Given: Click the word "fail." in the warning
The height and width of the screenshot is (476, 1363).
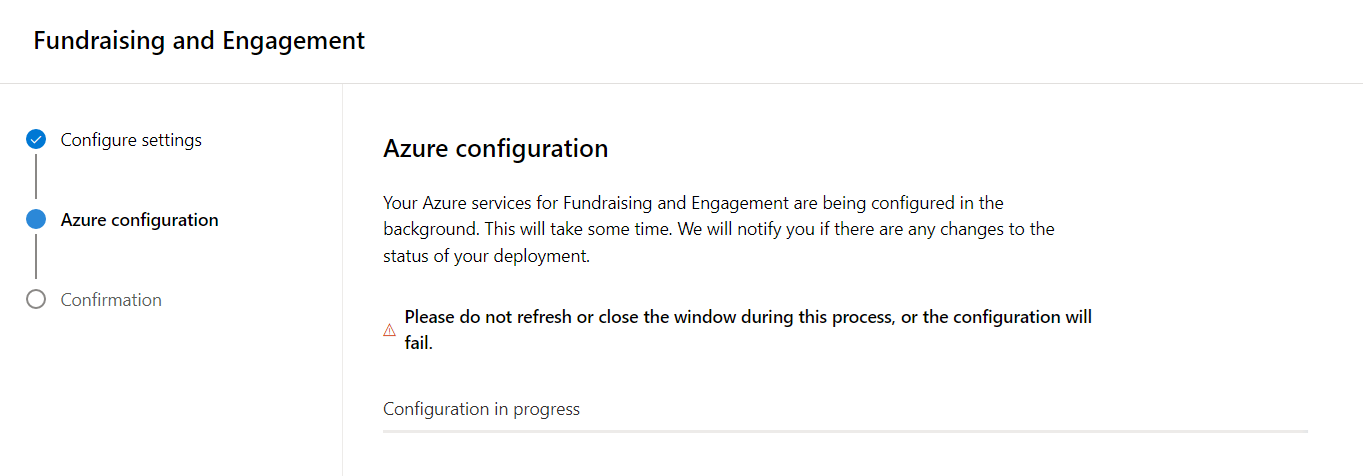Looking at the screenshot, I should (419, 343).
